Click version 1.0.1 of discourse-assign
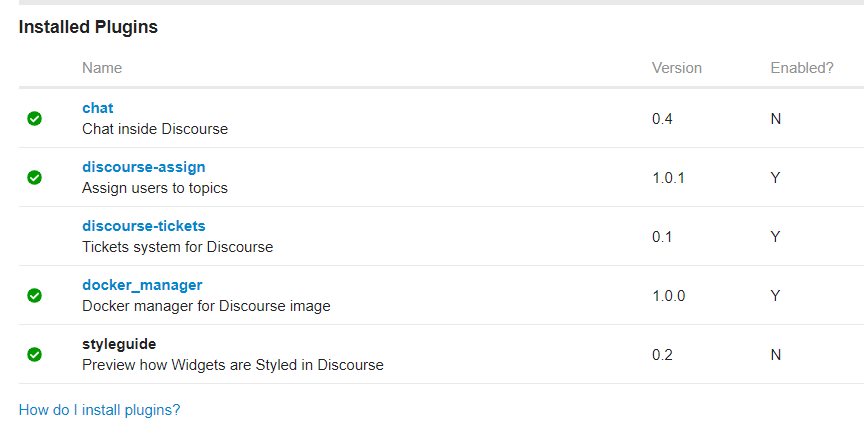This screenshot has width=864, height=435. tap(668, 178)
